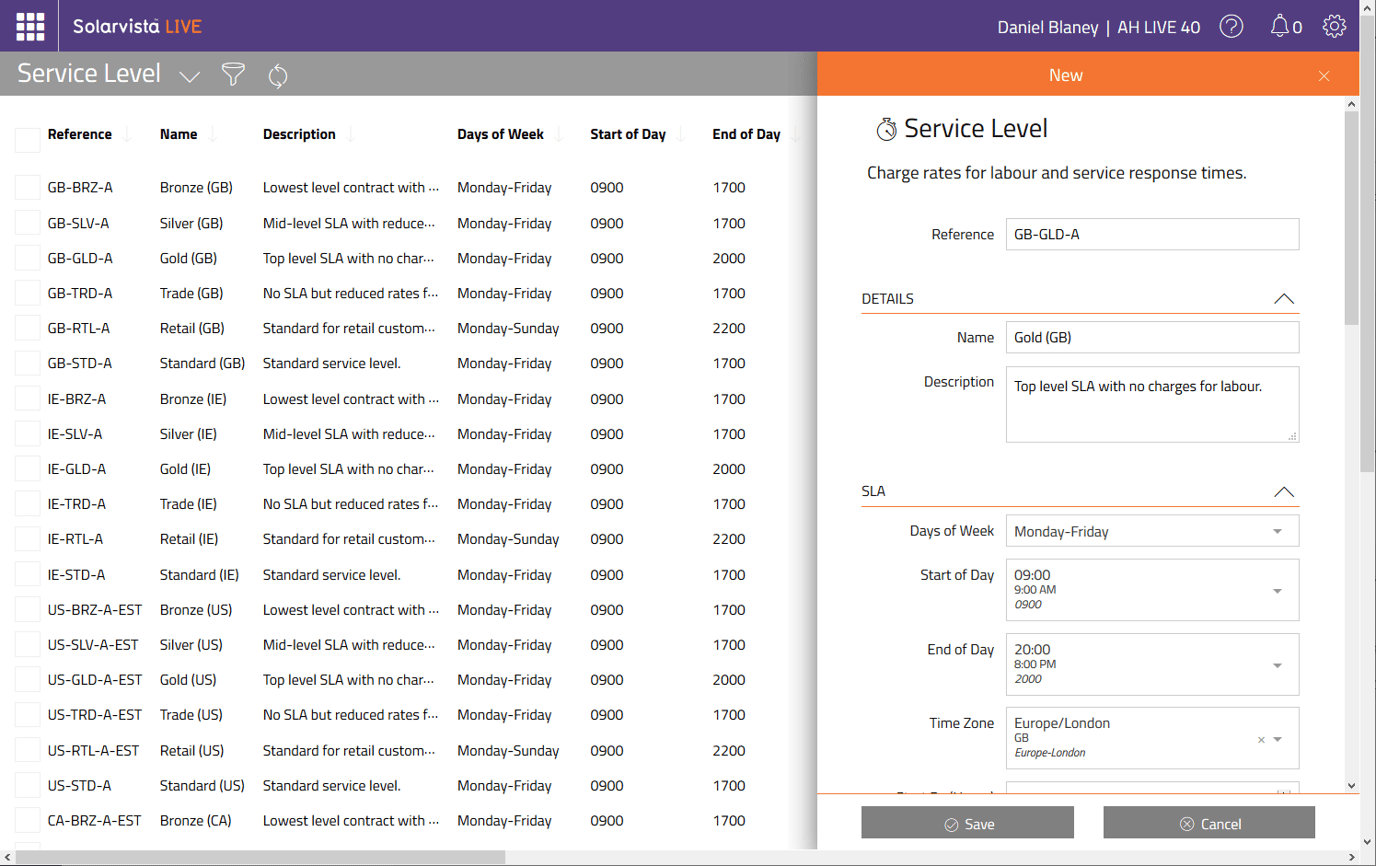Click the Cancel button
The width and height of the screenshot is (1376, 866).
click(x=1208, y=823)
